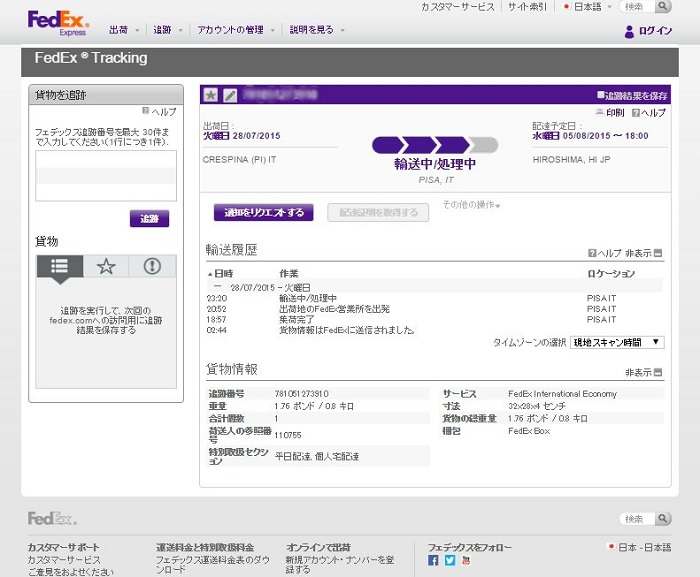Click HIROSHIMA, HI JP destination text
The width and height of the screenshot is (700, 577).
[571, 159]
